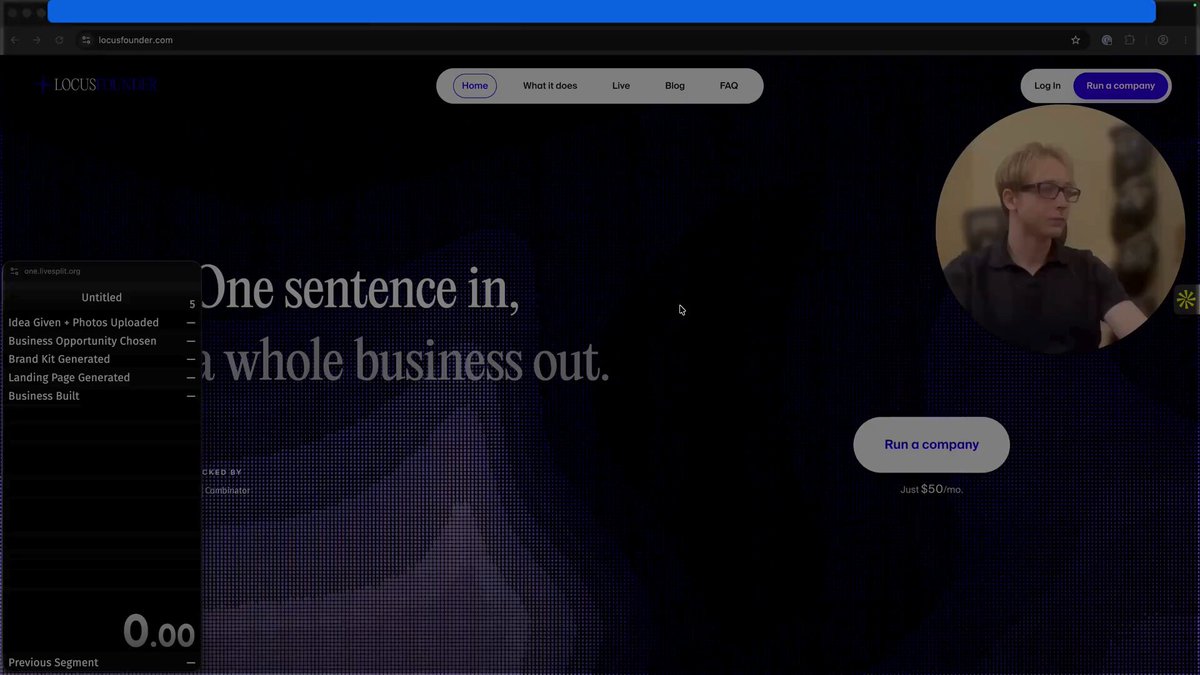The image size is (1200, 675).
Task: Click the large Run a company hero button
Action: pos(931,445)
